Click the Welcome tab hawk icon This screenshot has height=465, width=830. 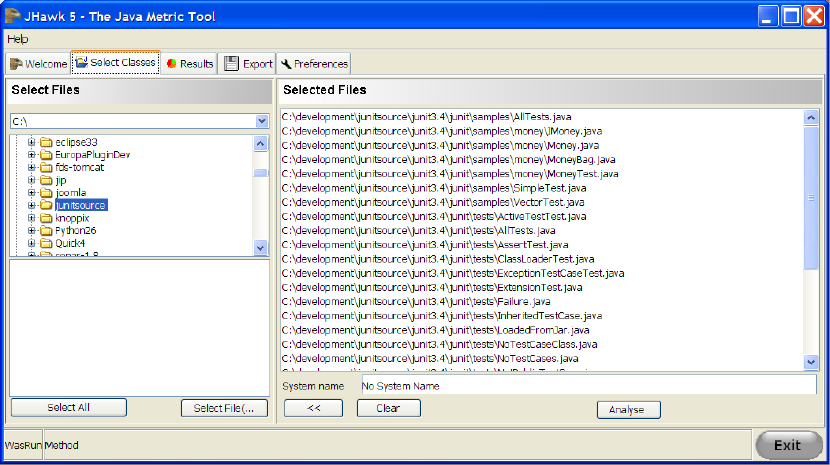coord(16,64)
